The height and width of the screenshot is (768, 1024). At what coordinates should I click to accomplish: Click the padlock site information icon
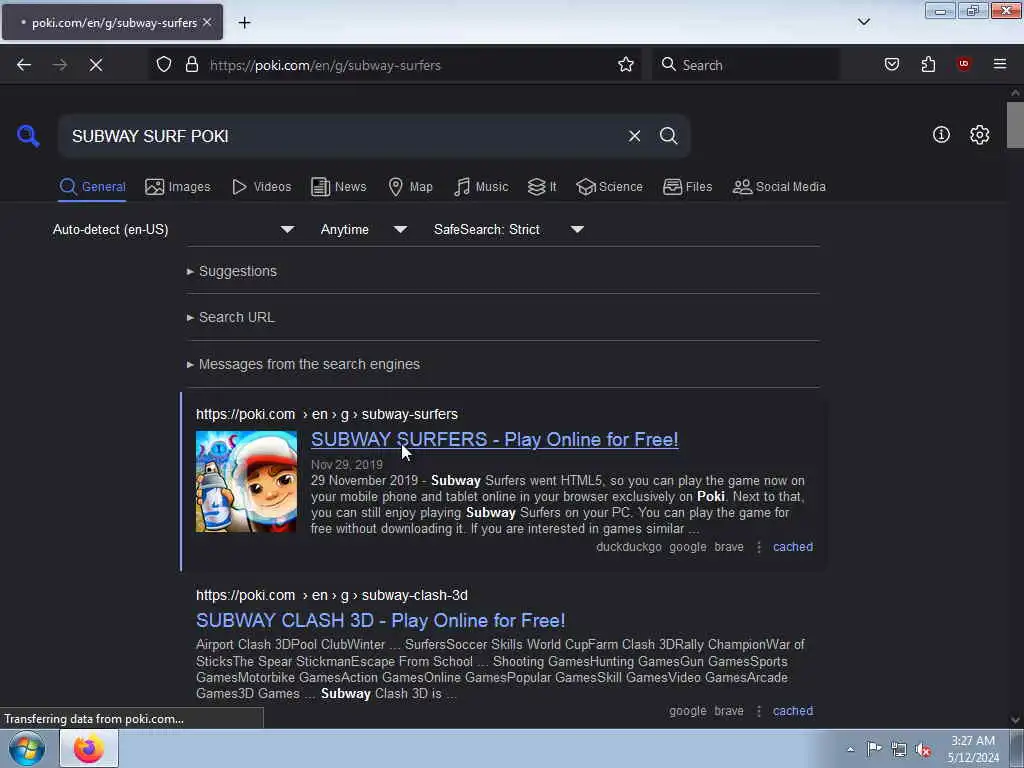191,64
